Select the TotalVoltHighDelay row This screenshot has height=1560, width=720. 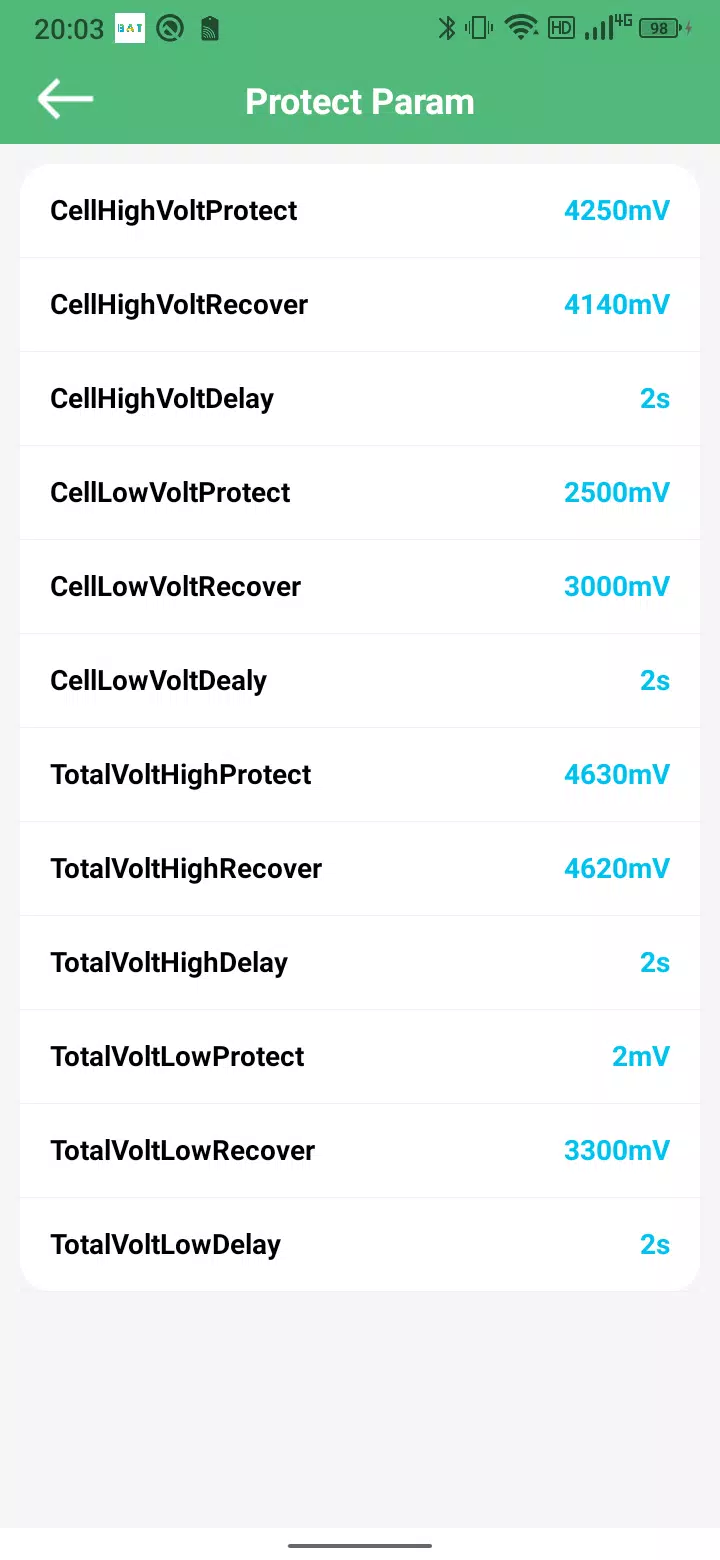click(x=360, y=963)
